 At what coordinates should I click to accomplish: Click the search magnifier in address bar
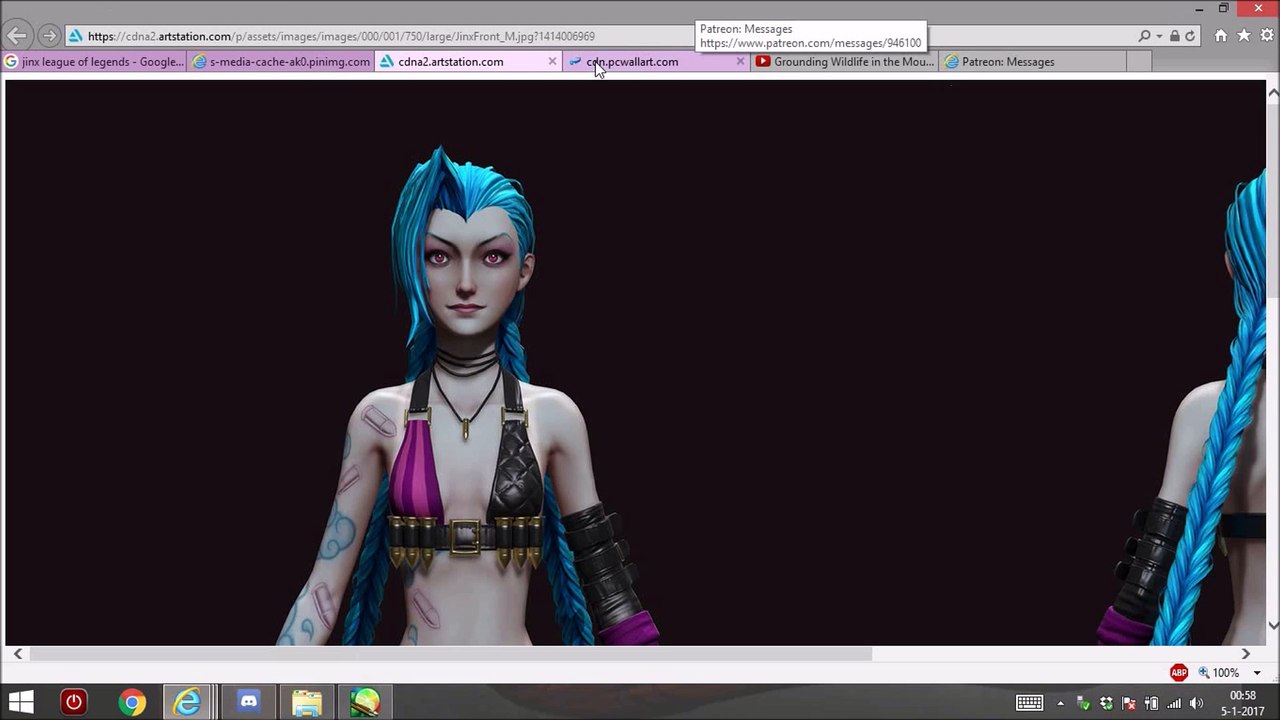(1144, 36)
